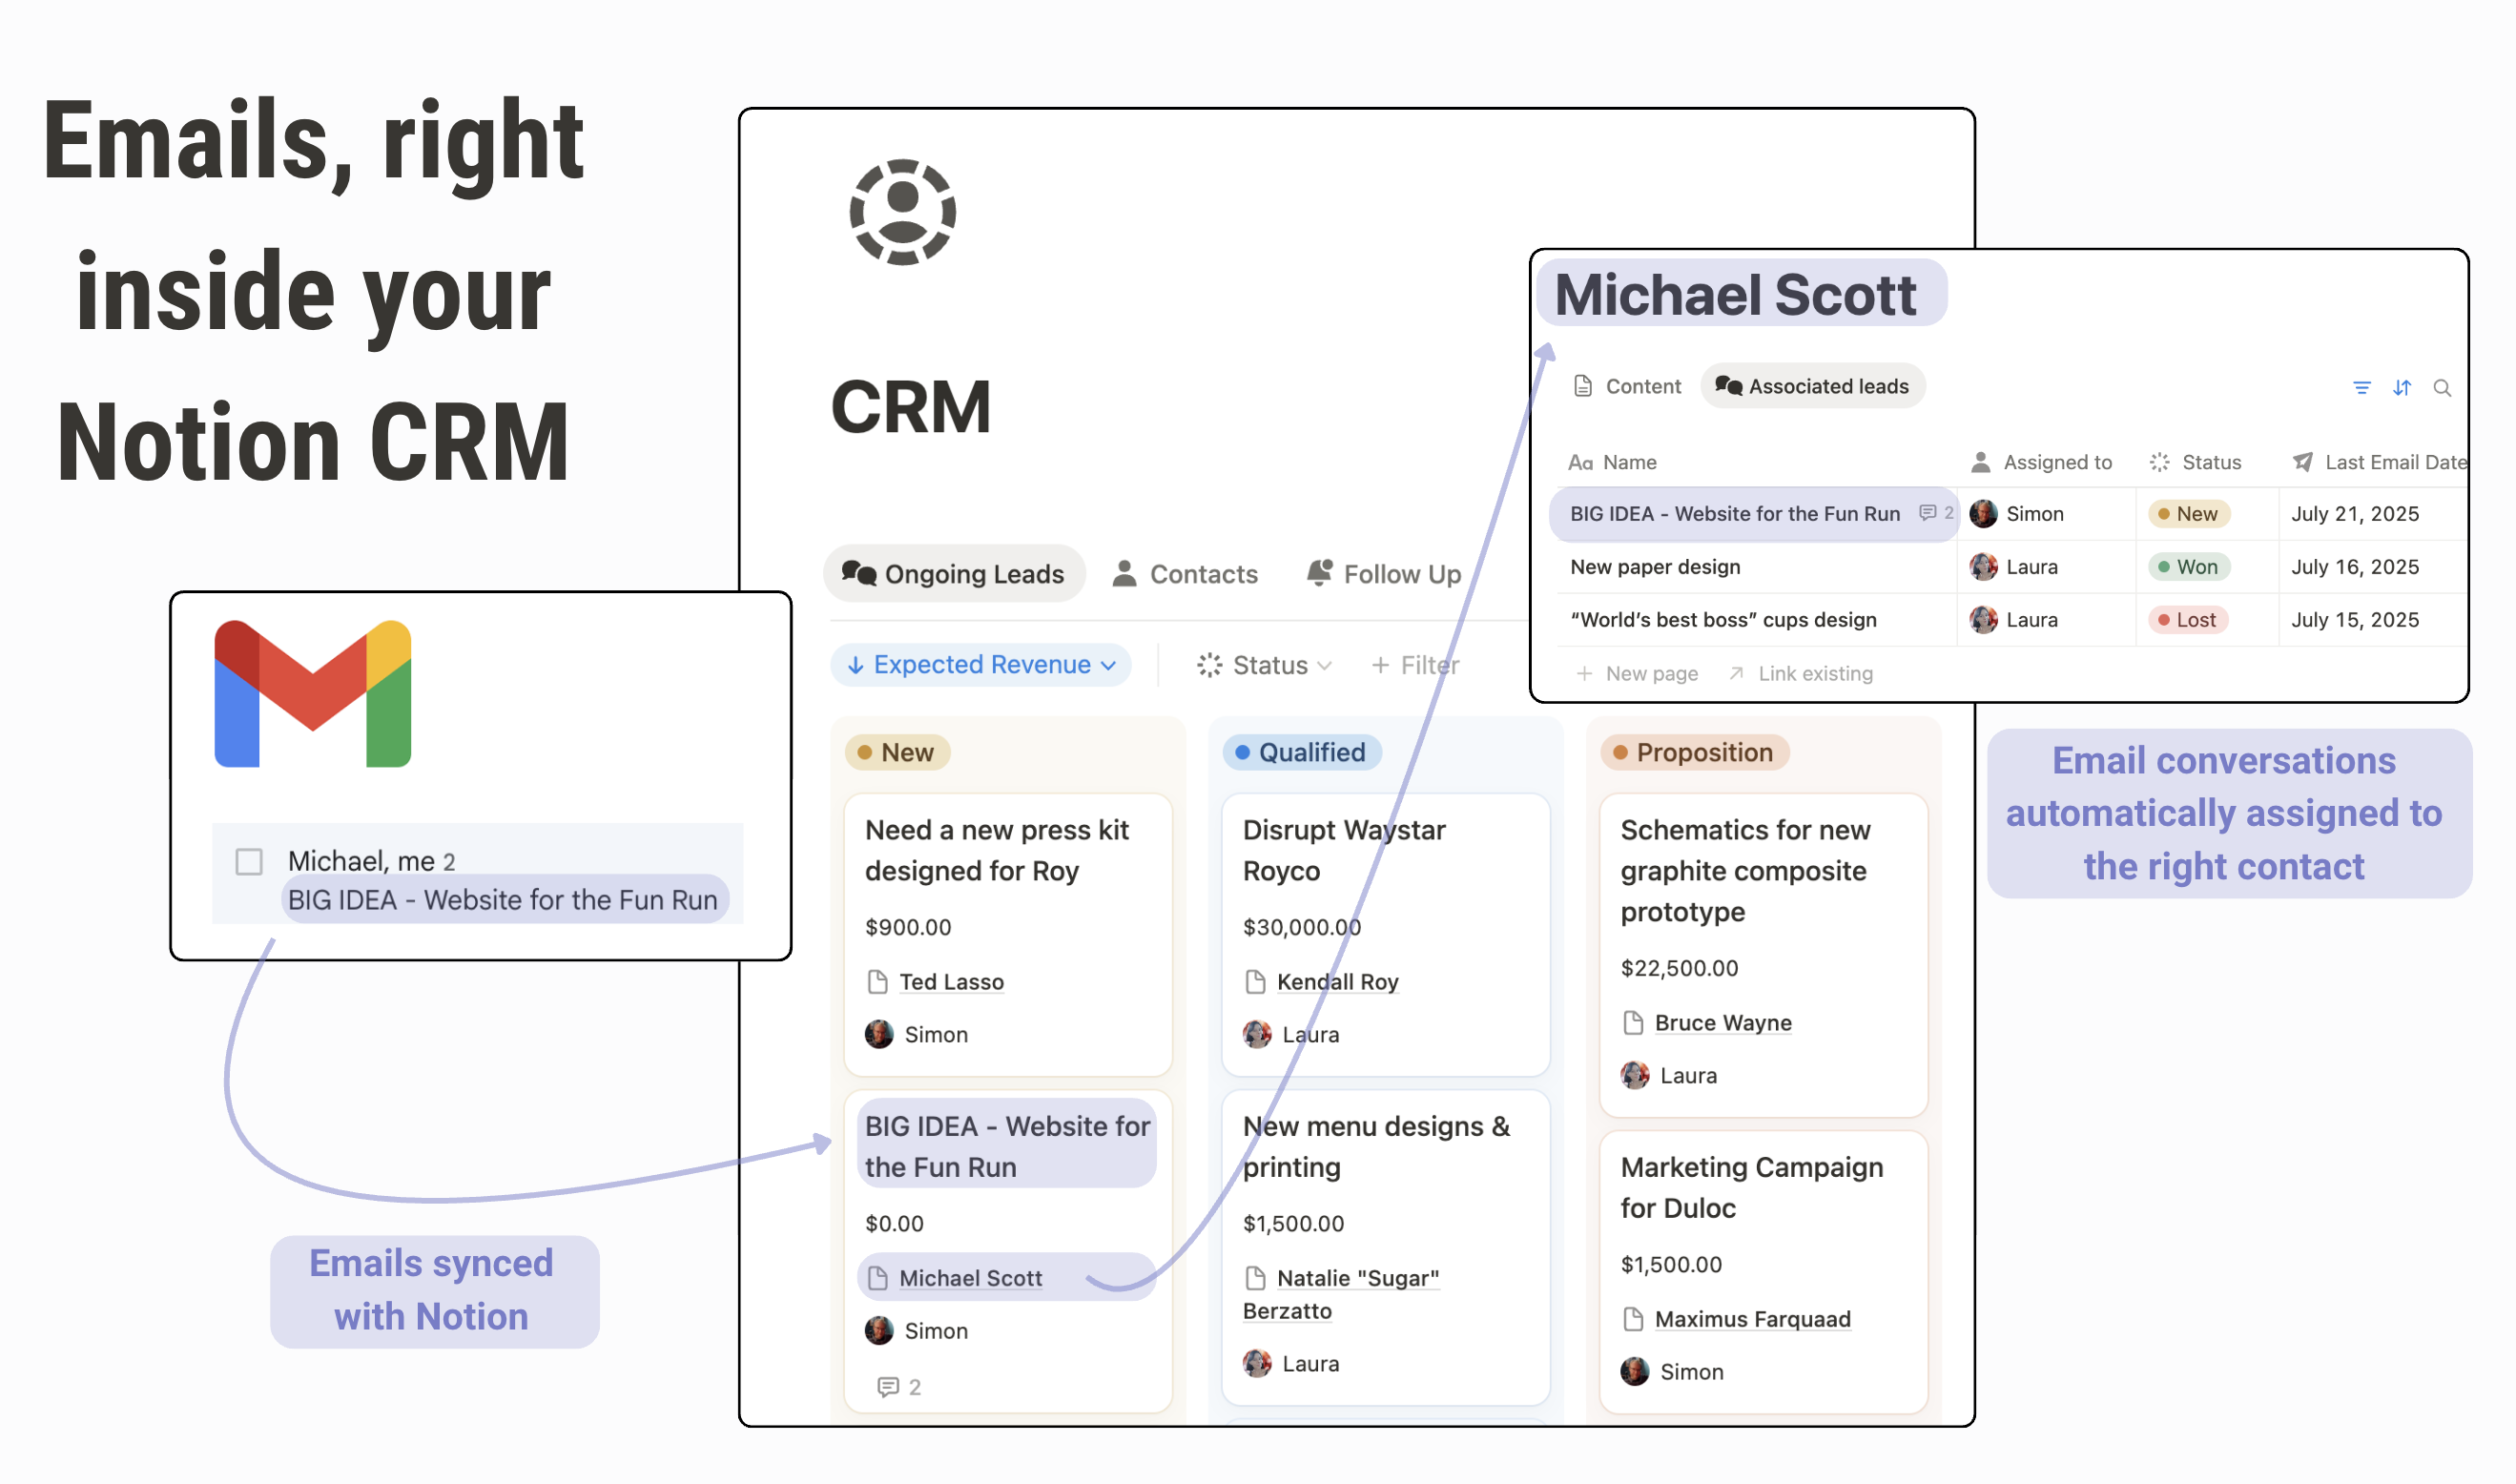Click the Gmail logo
Image resolution: width=2516 pixels, height=1484 pixels.
312,694
